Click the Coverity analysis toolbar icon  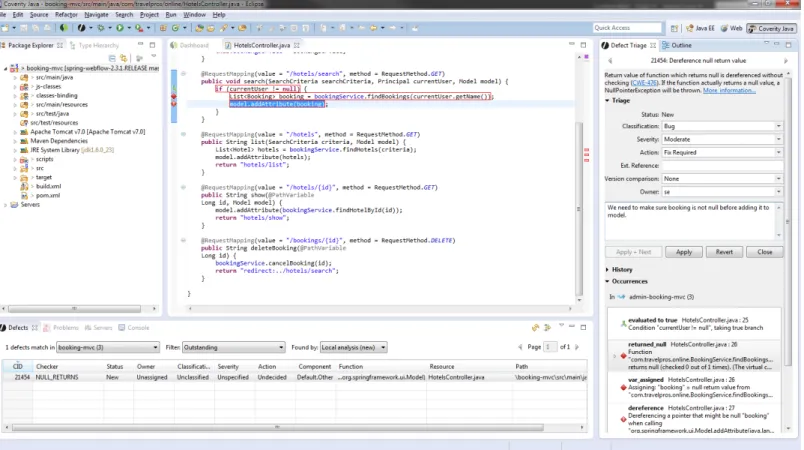(81, 28)
